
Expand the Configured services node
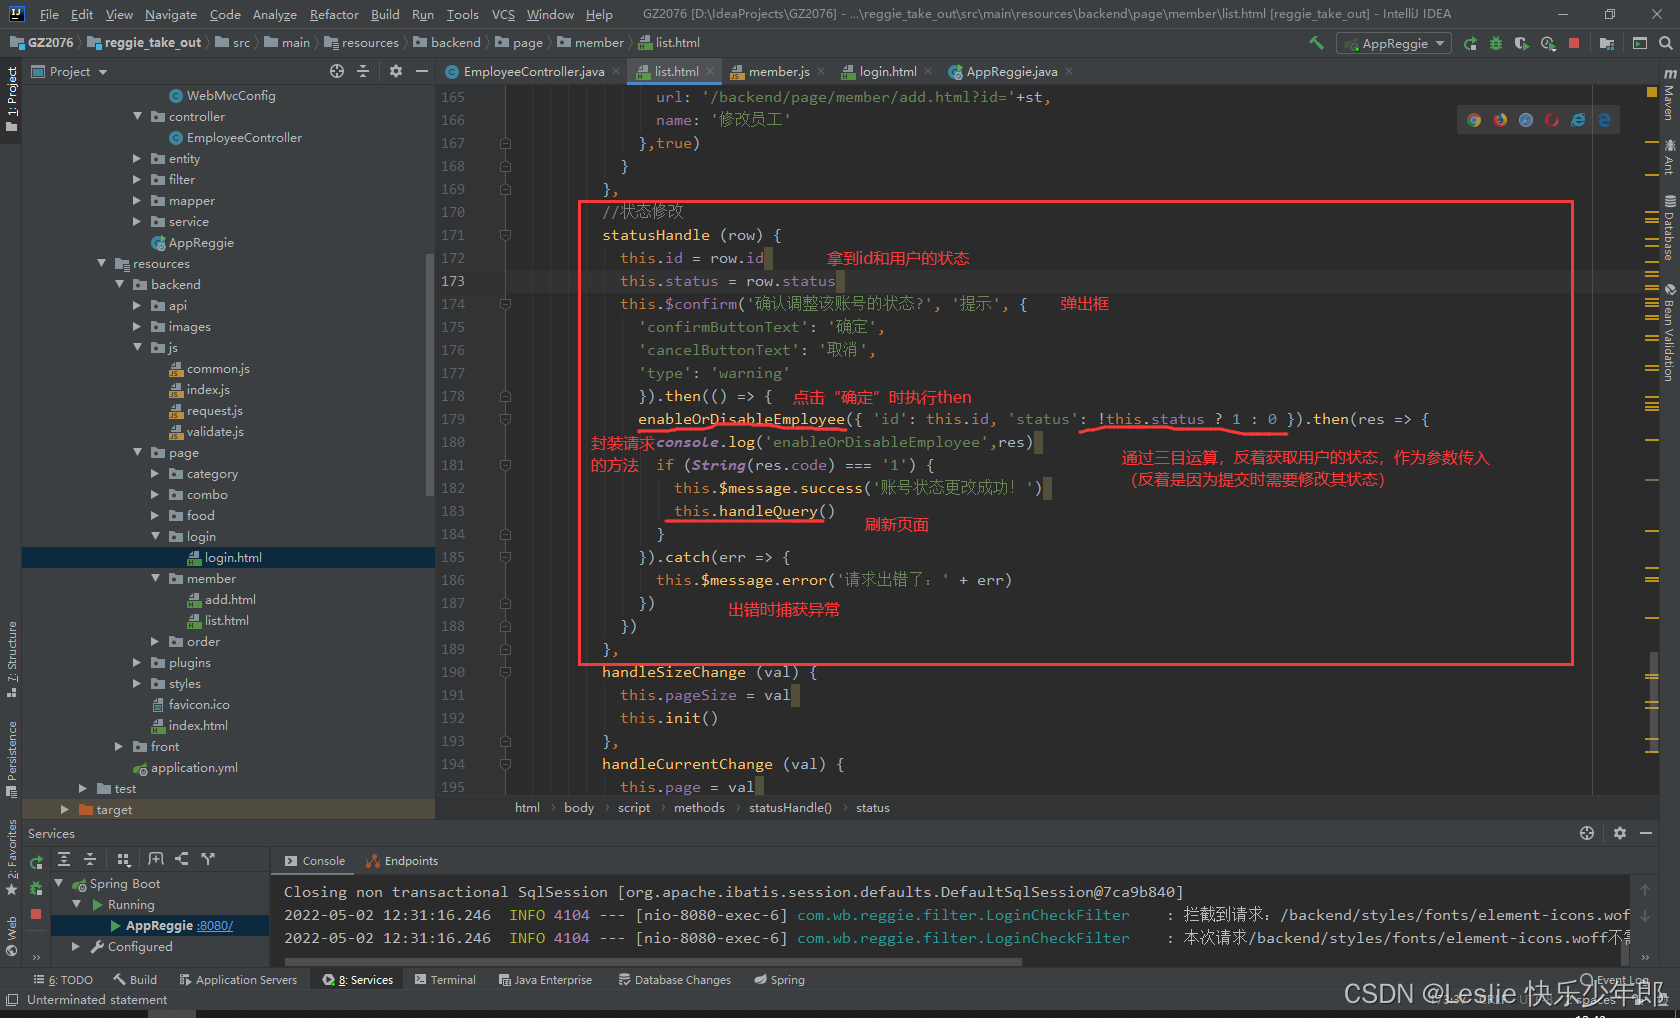tap(76, 946)
